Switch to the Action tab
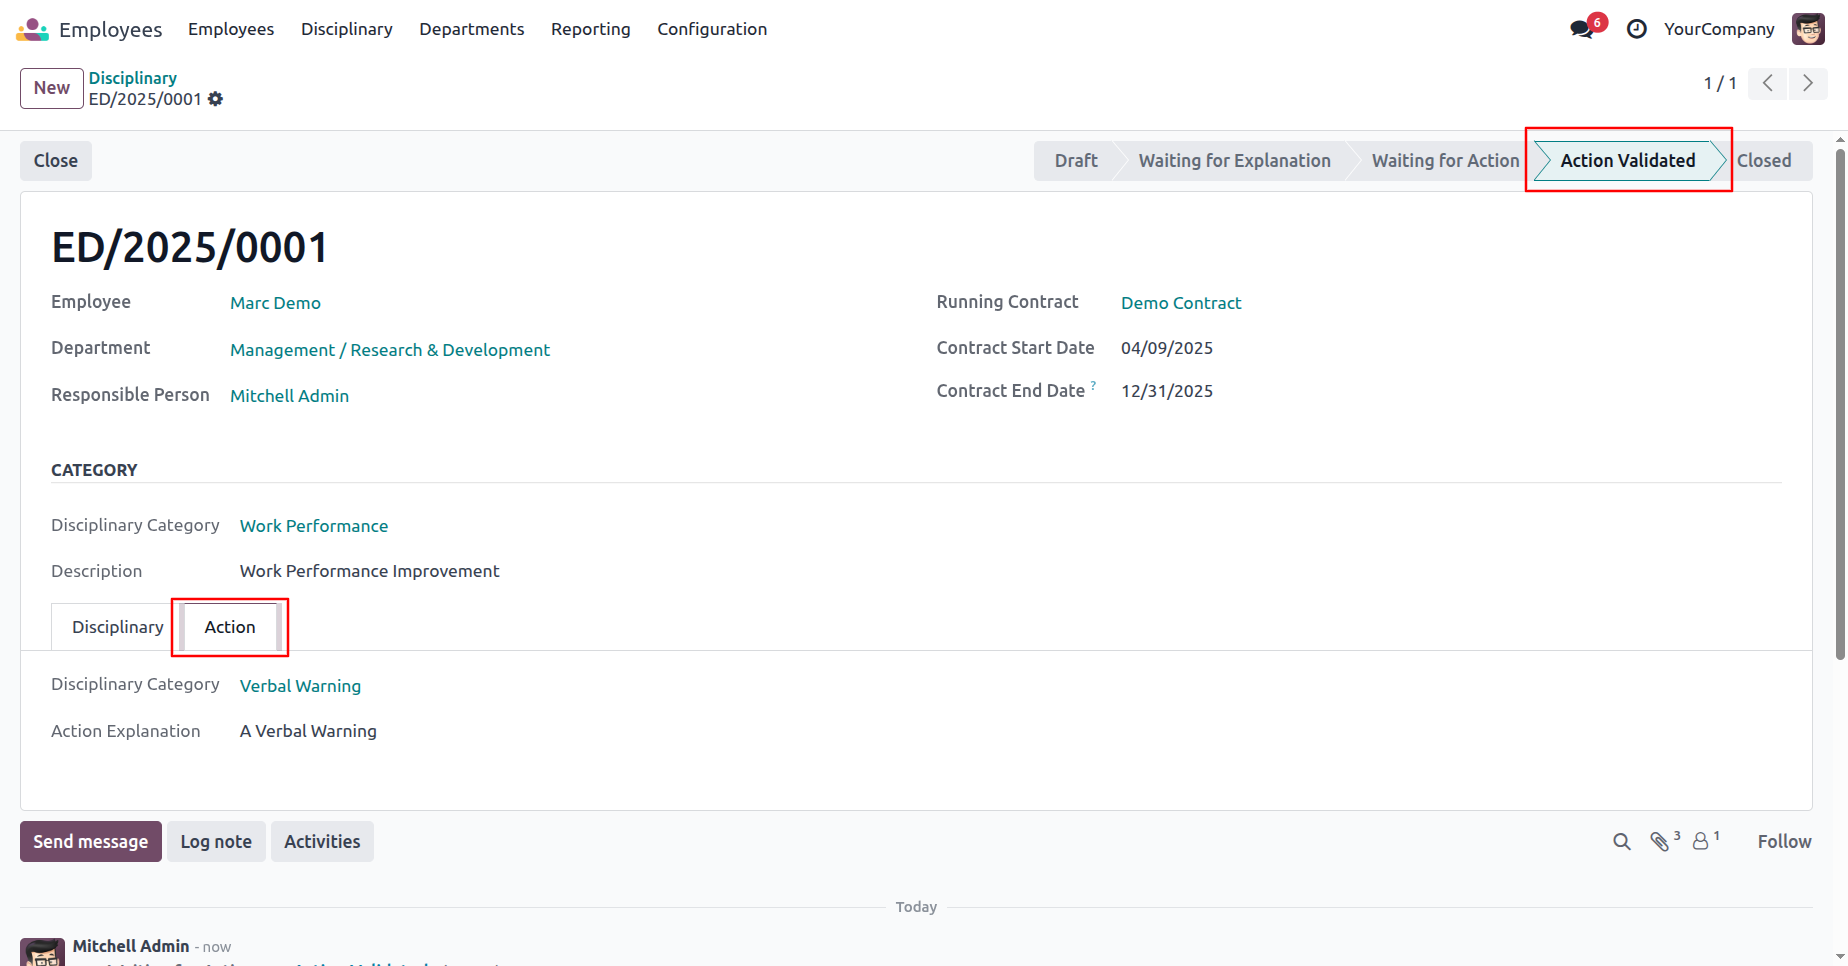 (x=230, y=627)
